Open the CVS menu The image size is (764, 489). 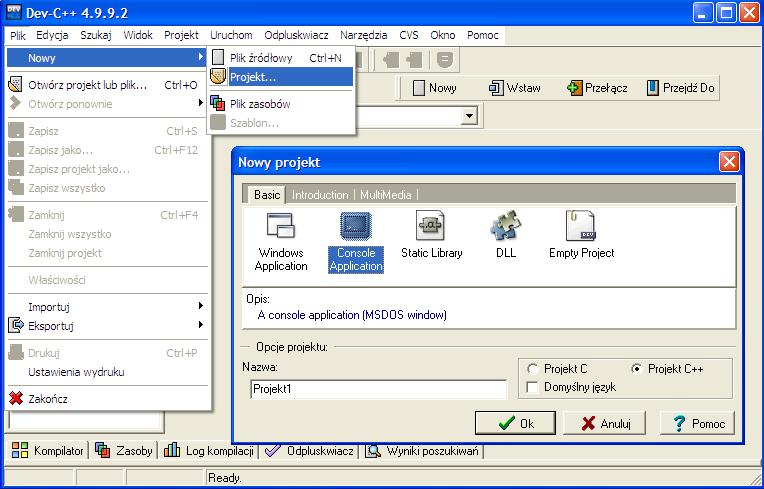click(409, 35)
